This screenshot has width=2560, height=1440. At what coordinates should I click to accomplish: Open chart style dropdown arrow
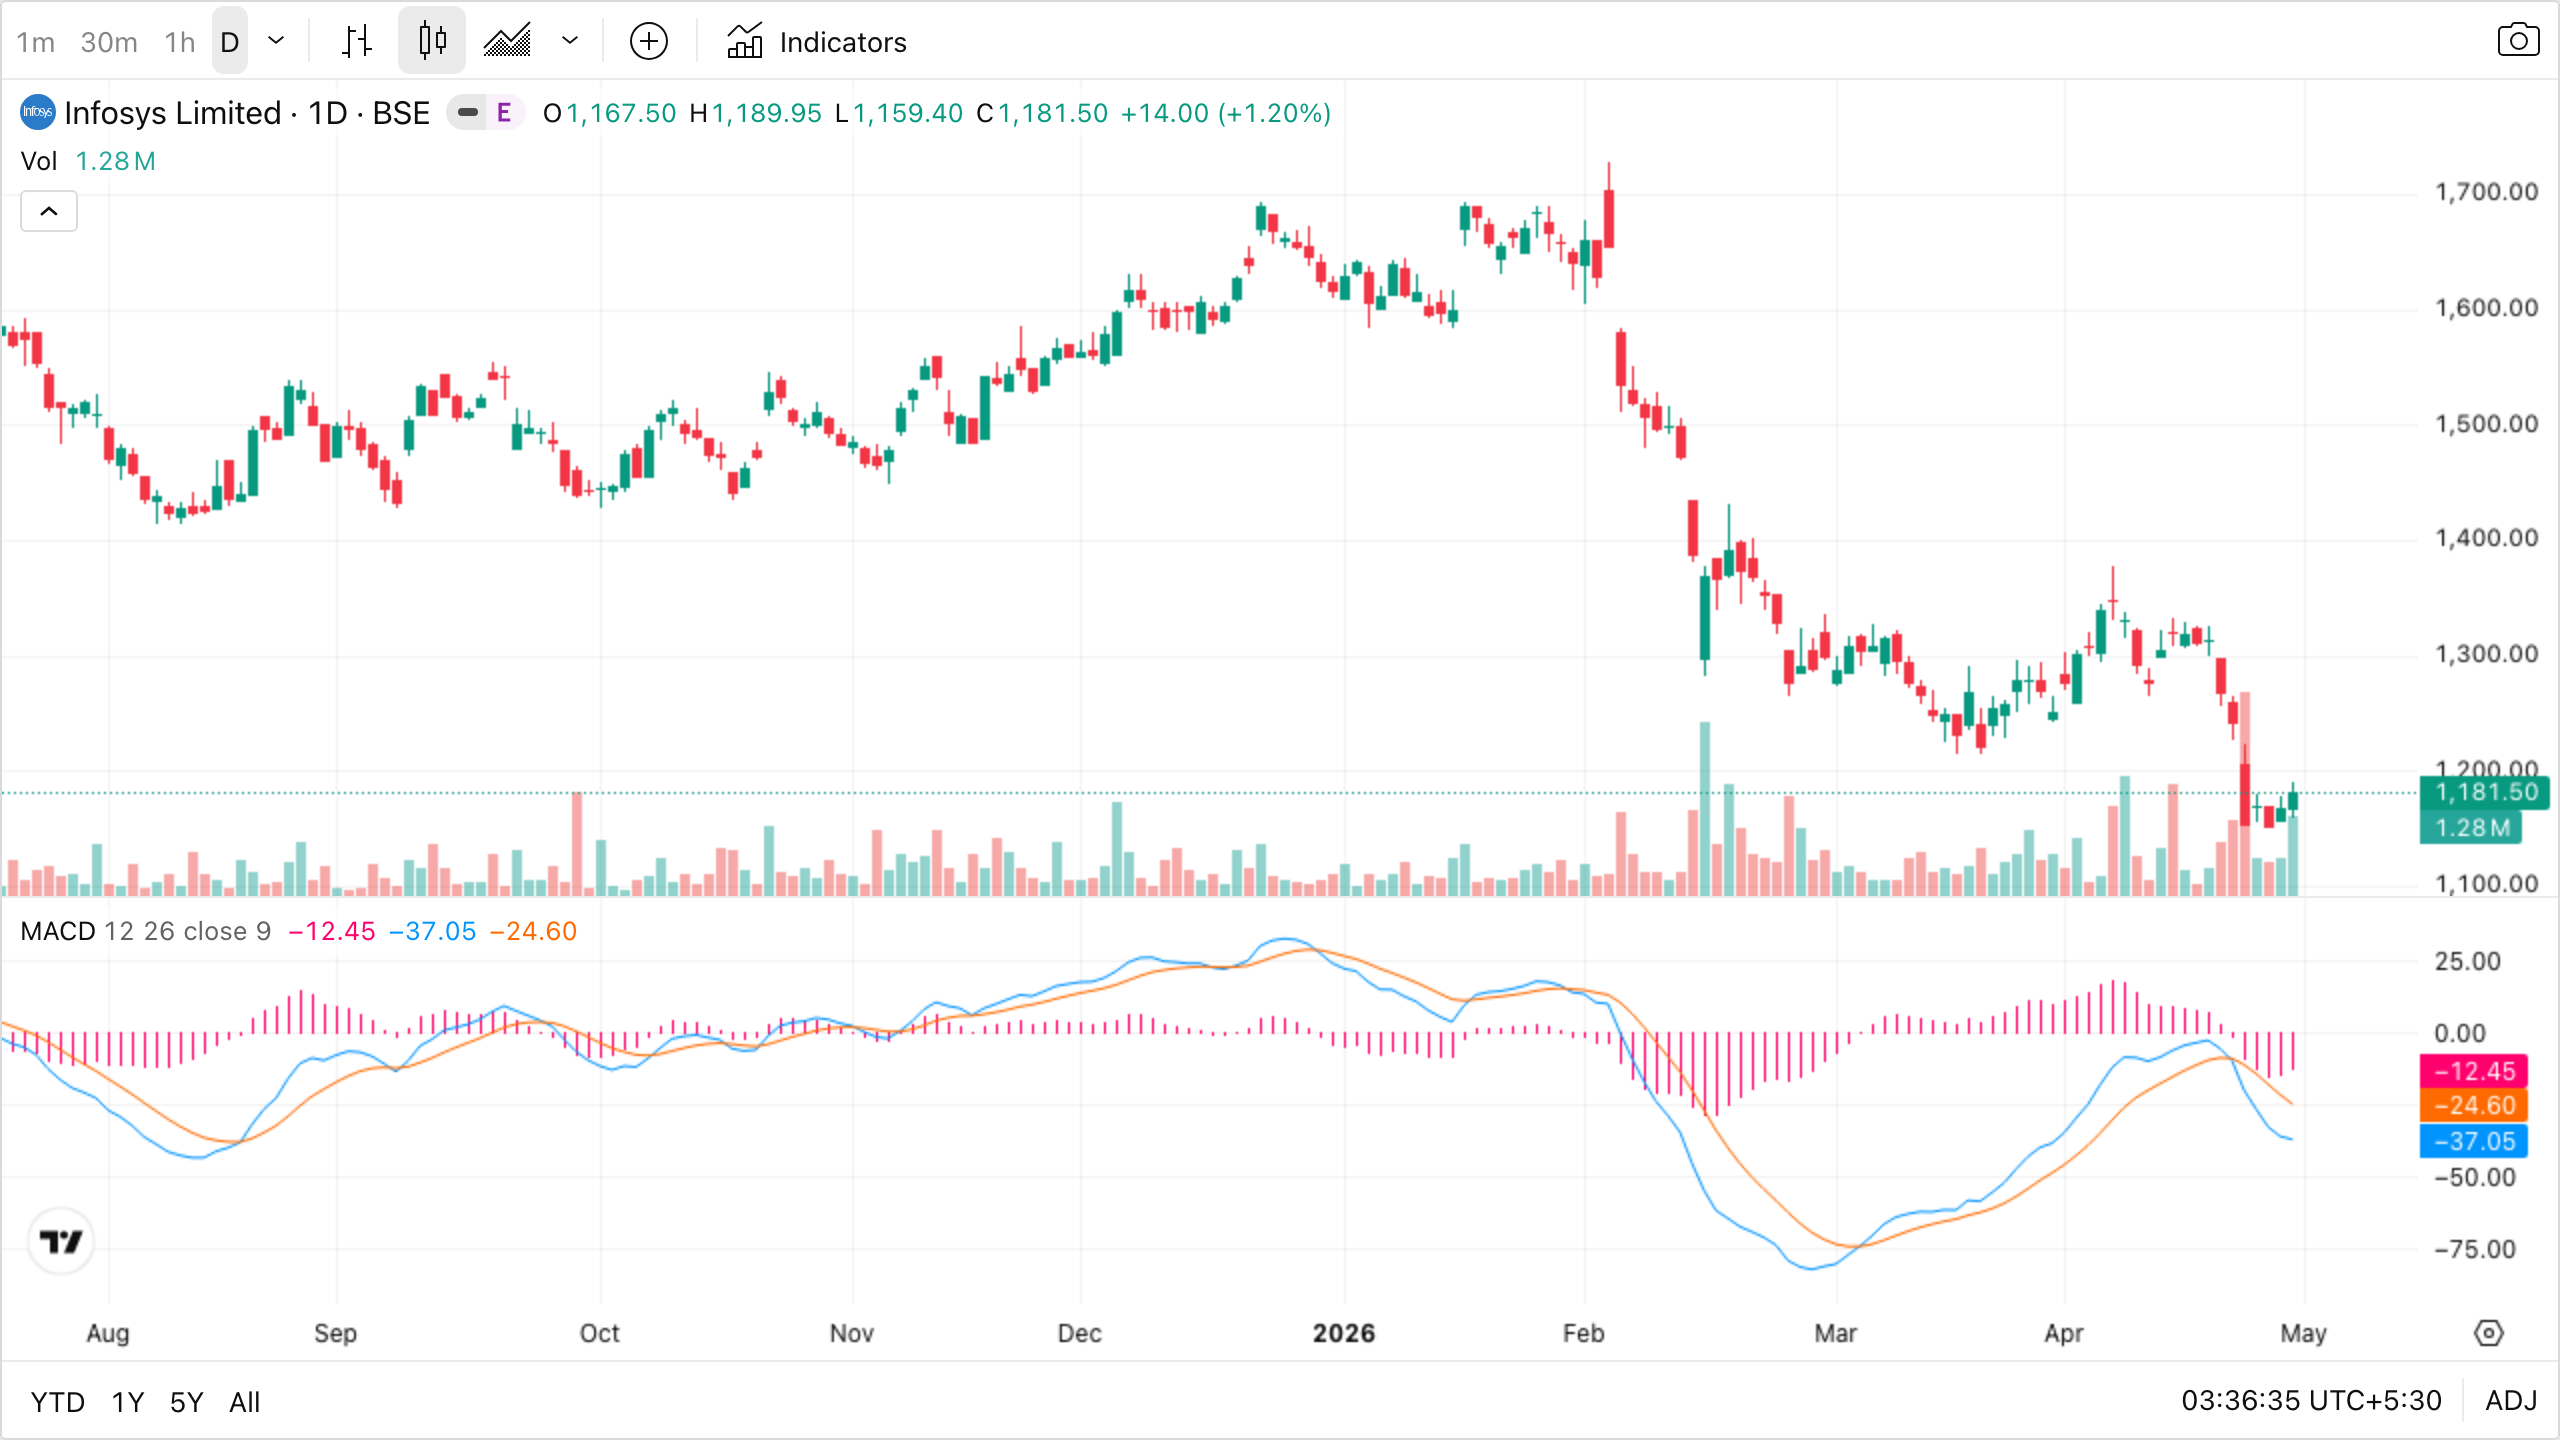(x=570, y=41)
